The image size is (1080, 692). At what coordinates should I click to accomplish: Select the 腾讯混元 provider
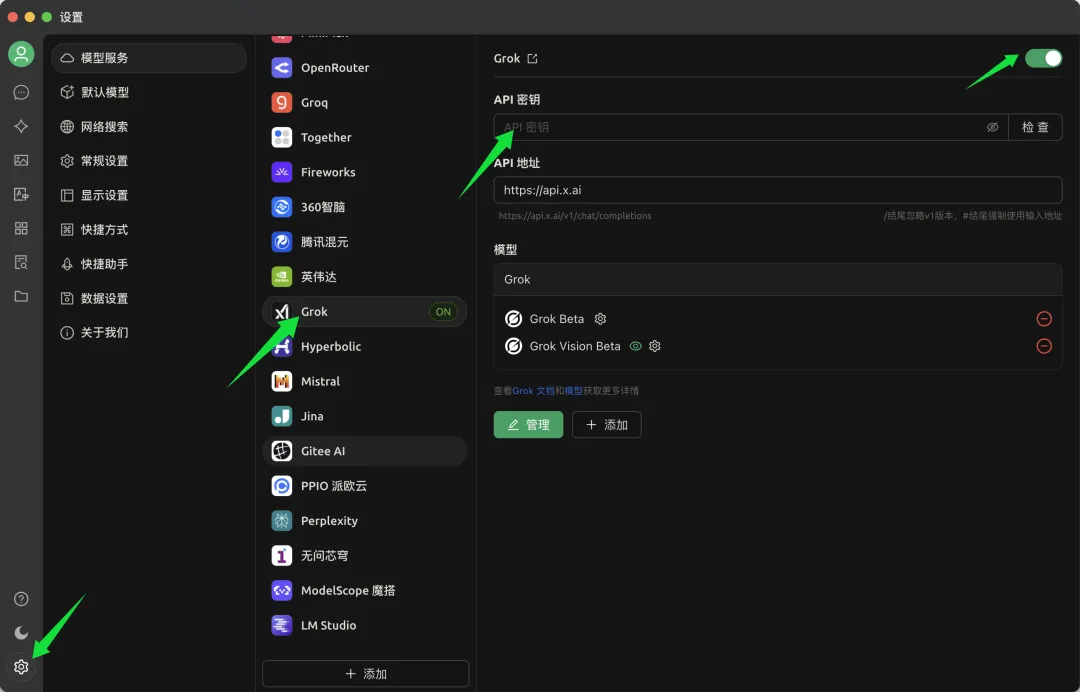point(364,242)
